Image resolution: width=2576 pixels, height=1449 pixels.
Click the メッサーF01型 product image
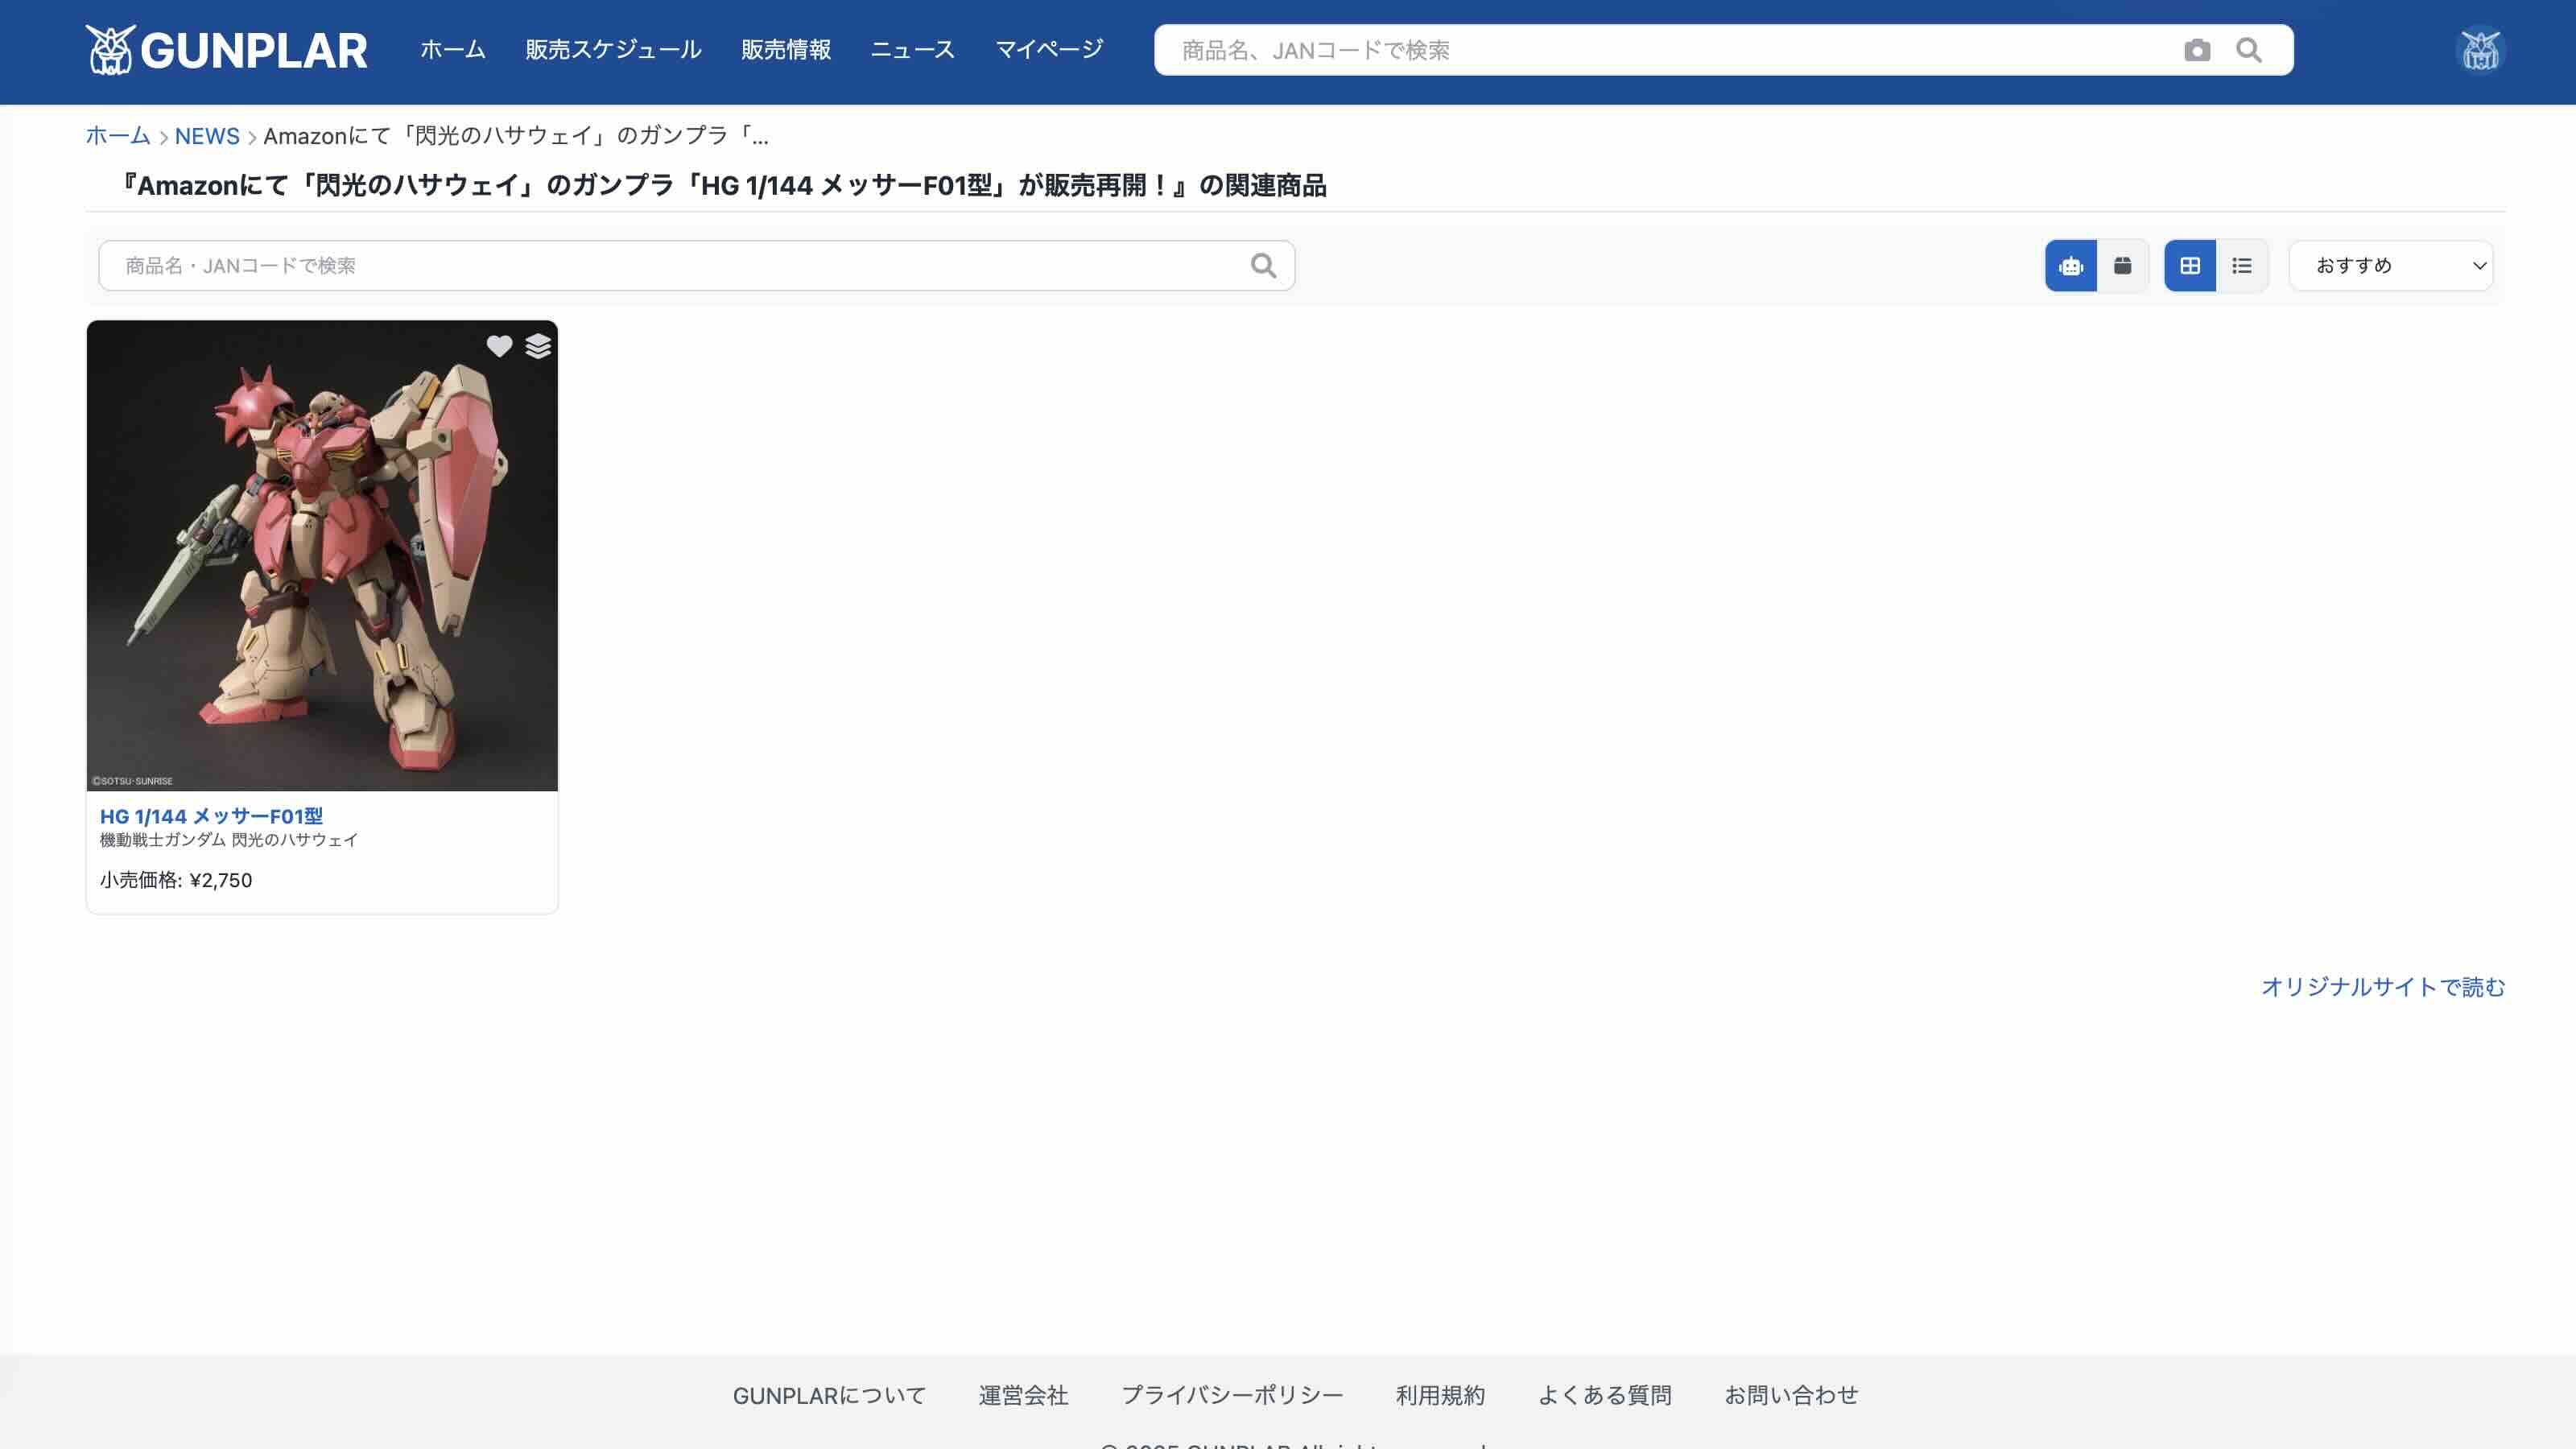tap(322, 556)
